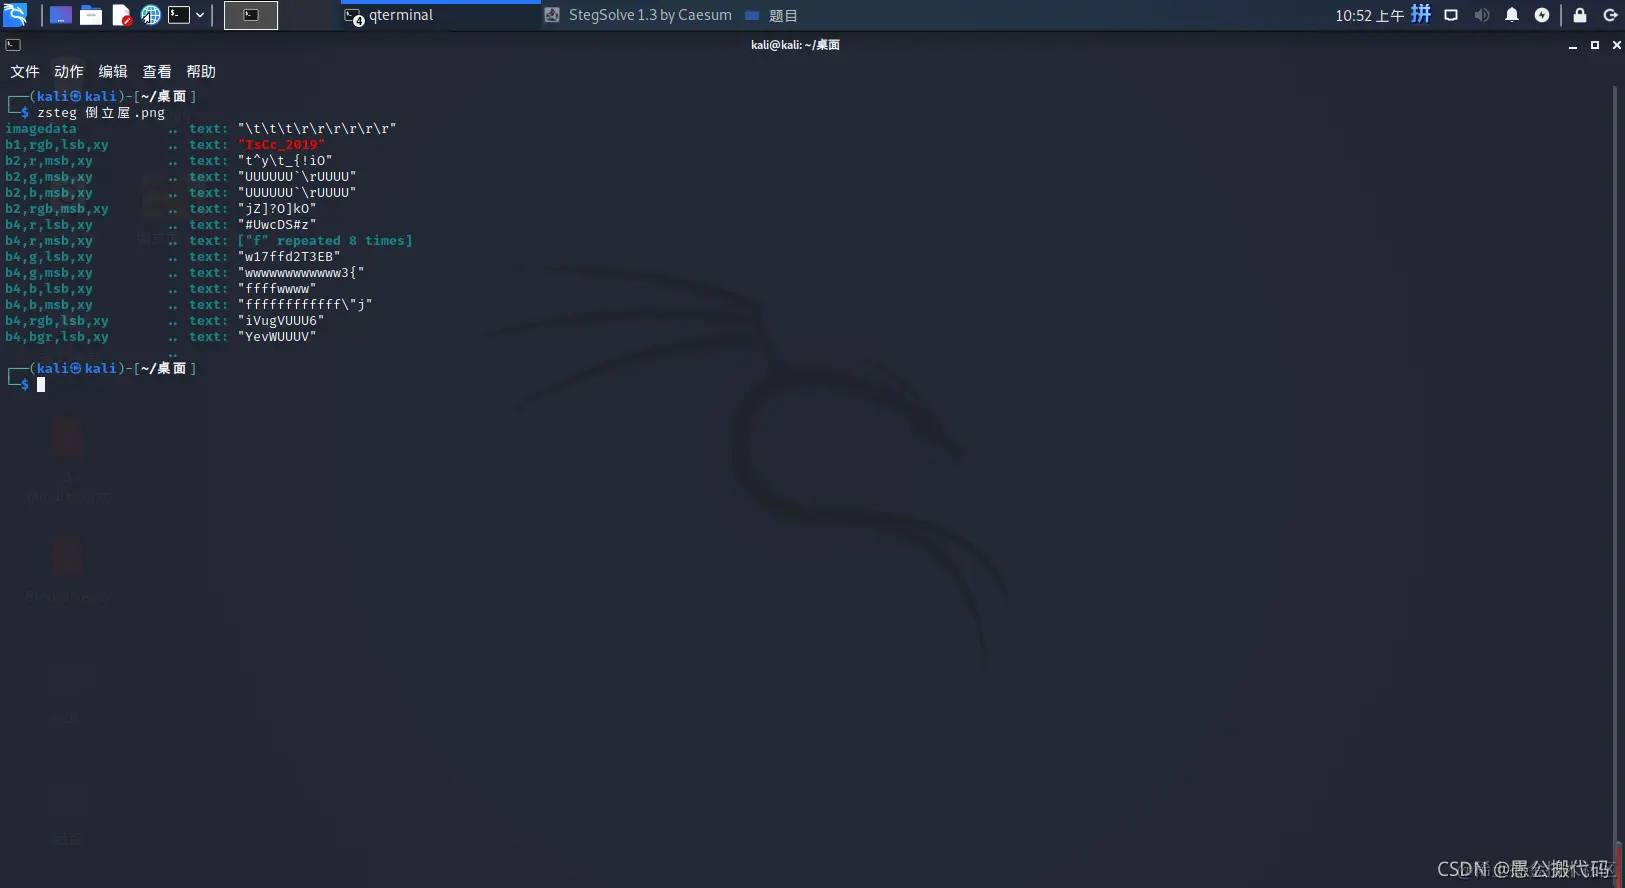The height and width of the screenshot is (888, 1625).
Task: Expand the terminal launcher dropdown arrow
Action: (x=200, y=15)
